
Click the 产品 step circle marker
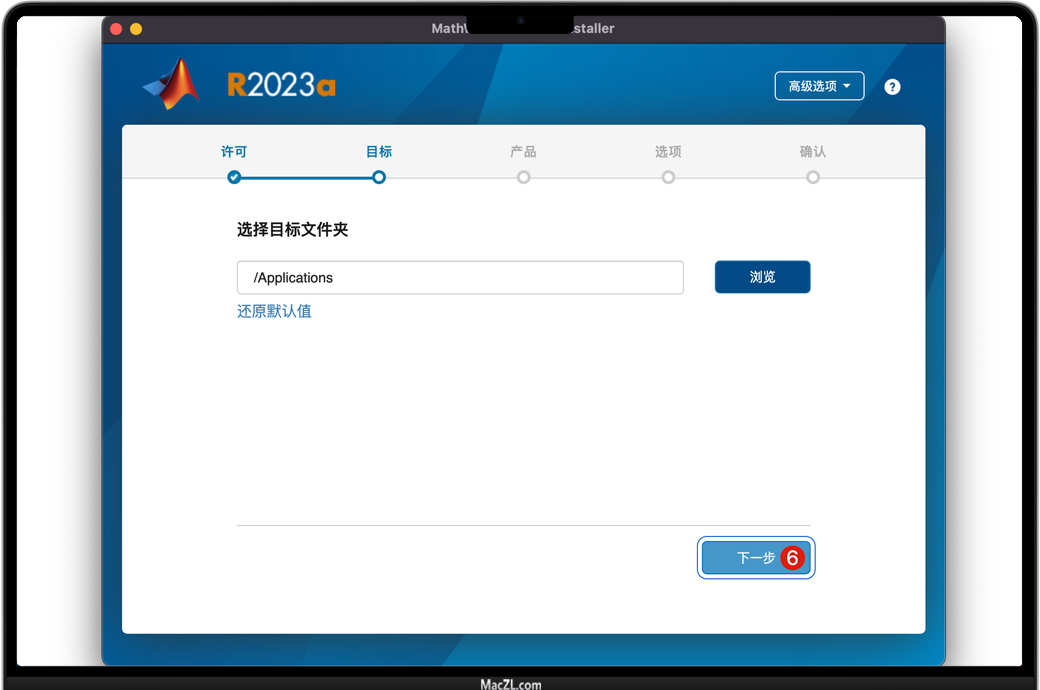[x=523, y=177]
